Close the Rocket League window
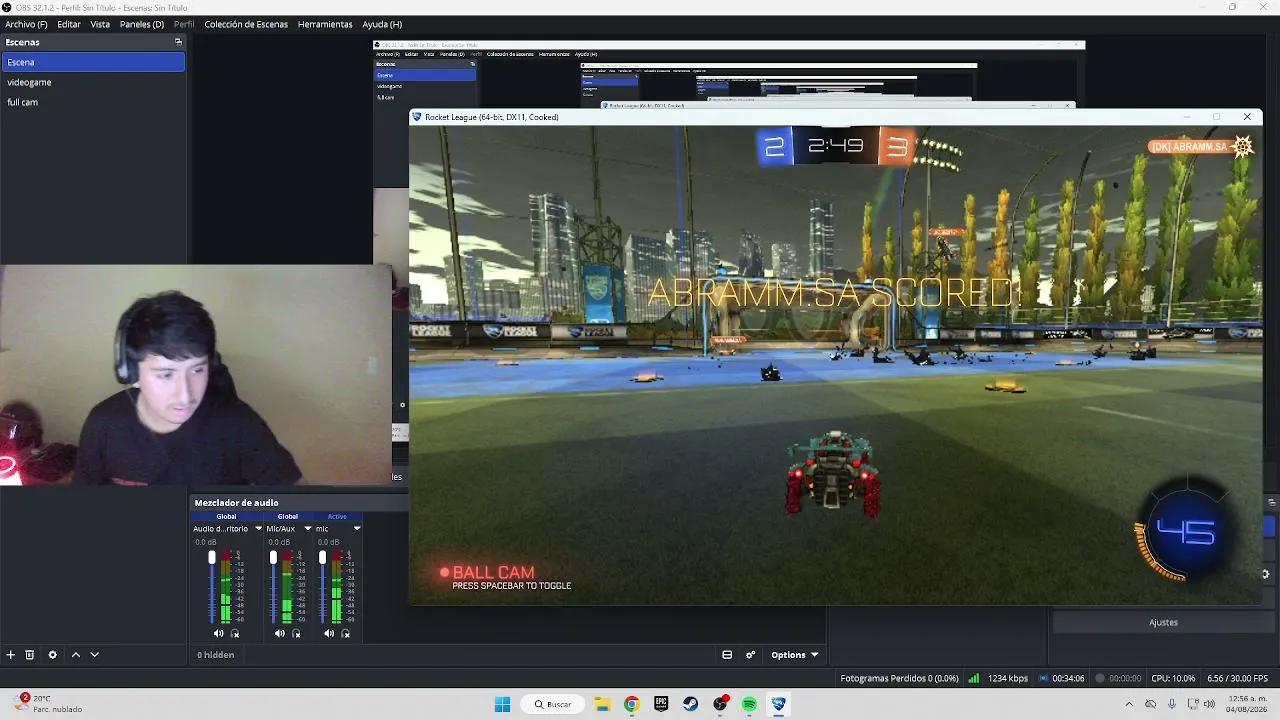 1247,117
